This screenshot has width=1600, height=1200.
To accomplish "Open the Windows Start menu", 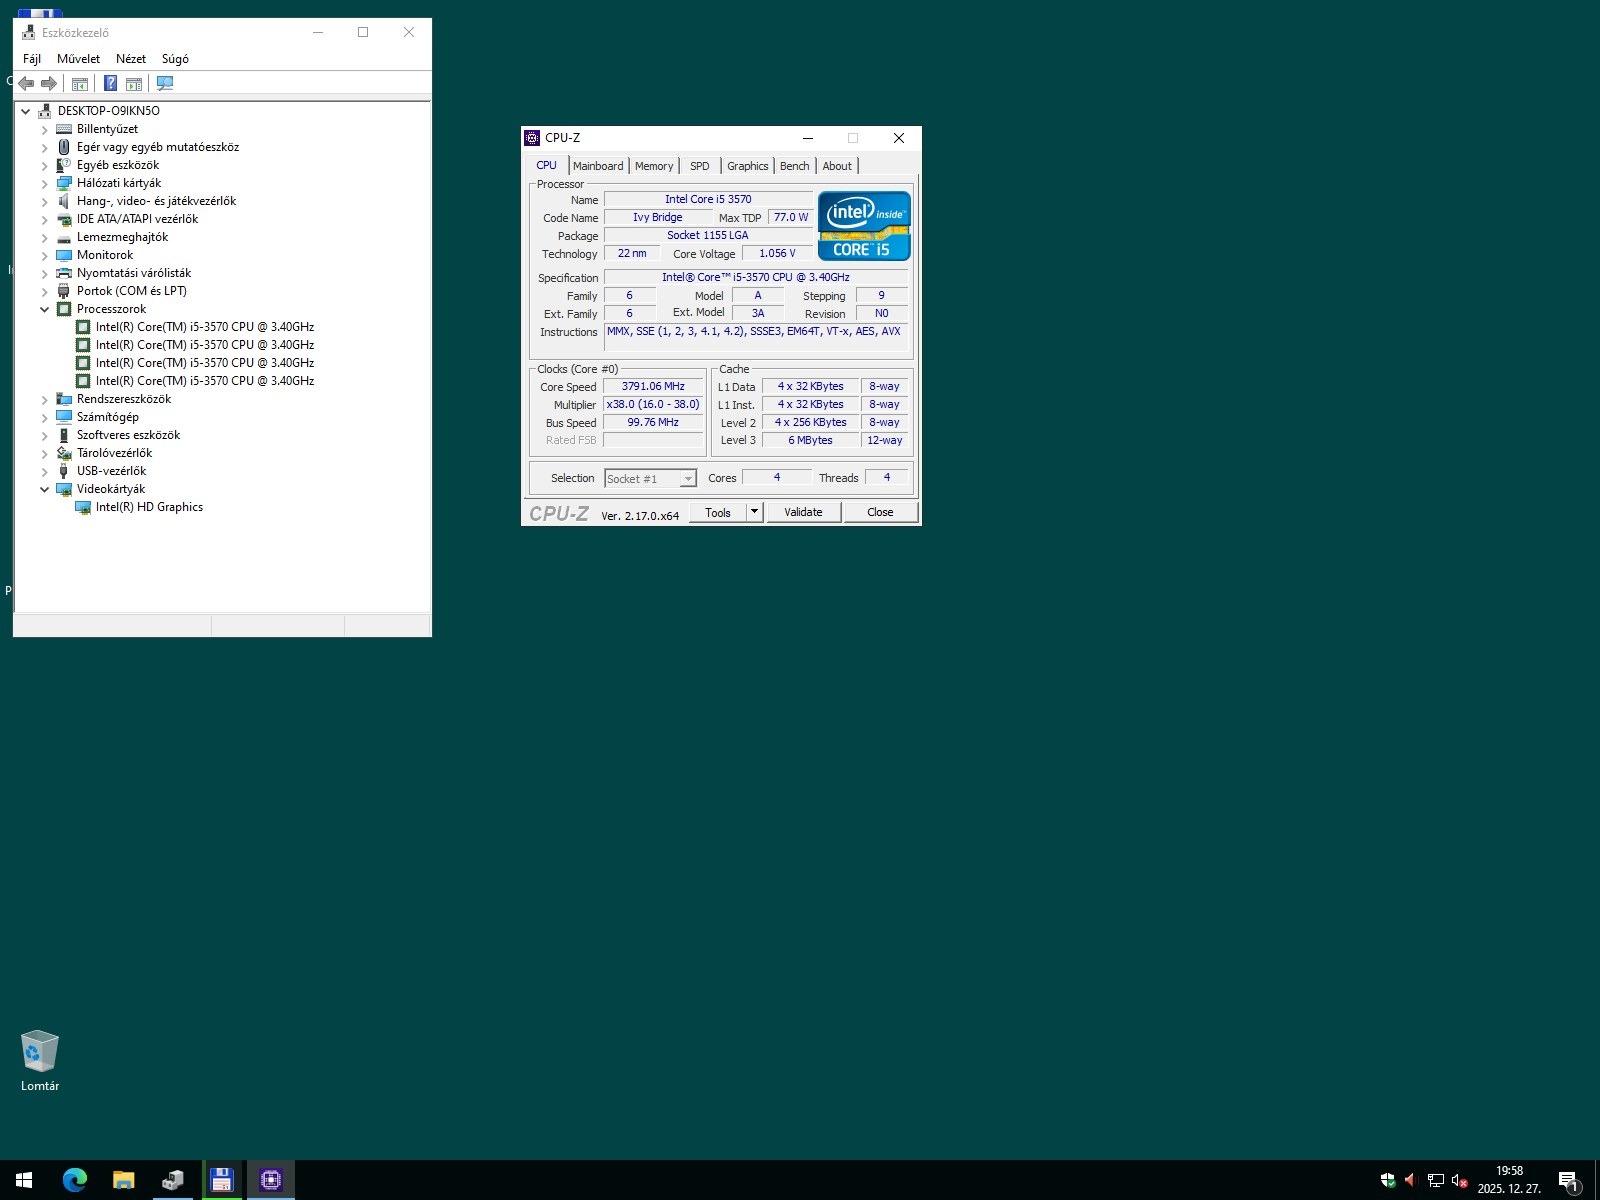I will (24, 1180).
